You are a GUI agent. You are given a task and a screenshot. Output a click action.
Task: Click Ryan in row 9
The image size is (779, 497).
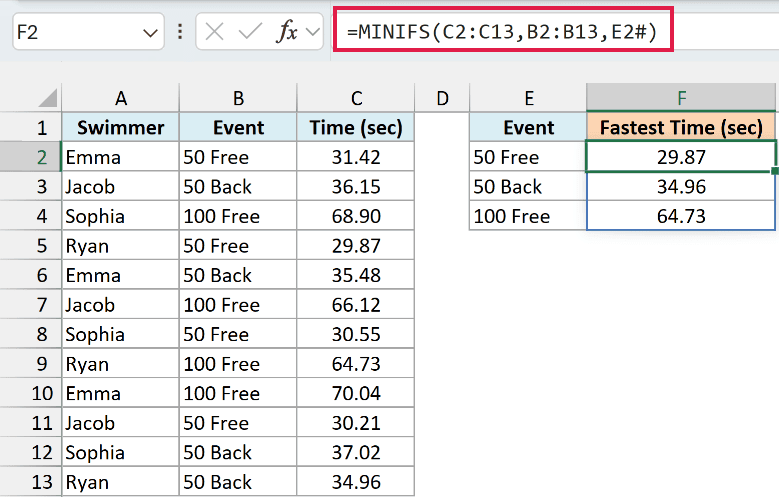120,364
